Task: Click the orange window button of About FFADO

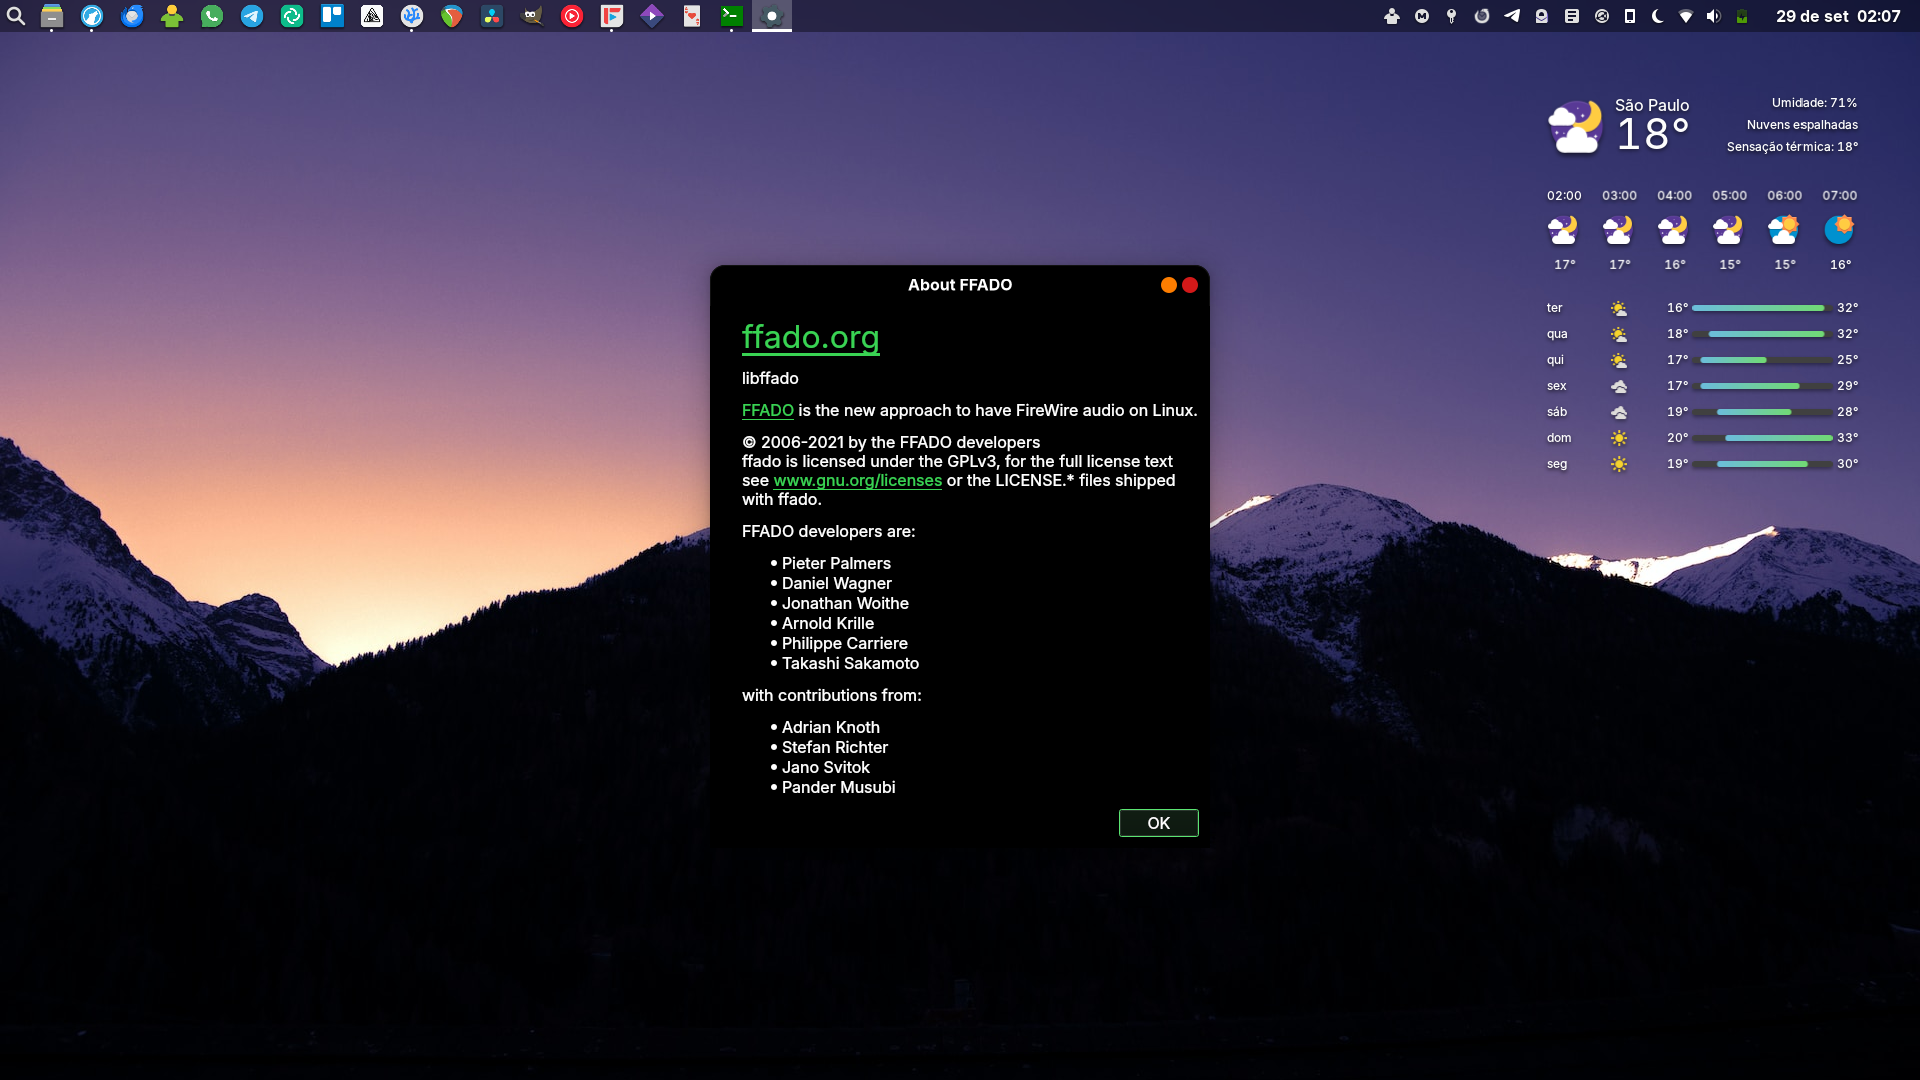Action: click(1168, 285)
